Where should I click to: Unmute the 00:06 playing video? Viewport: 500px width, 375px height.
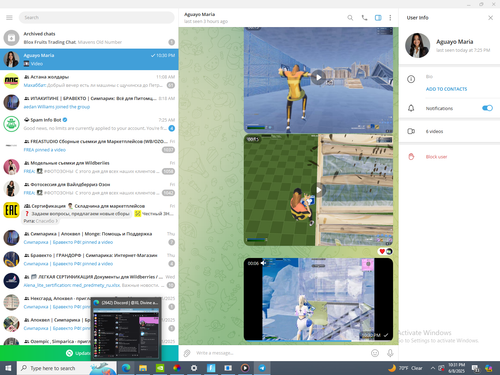pos(263,263)
